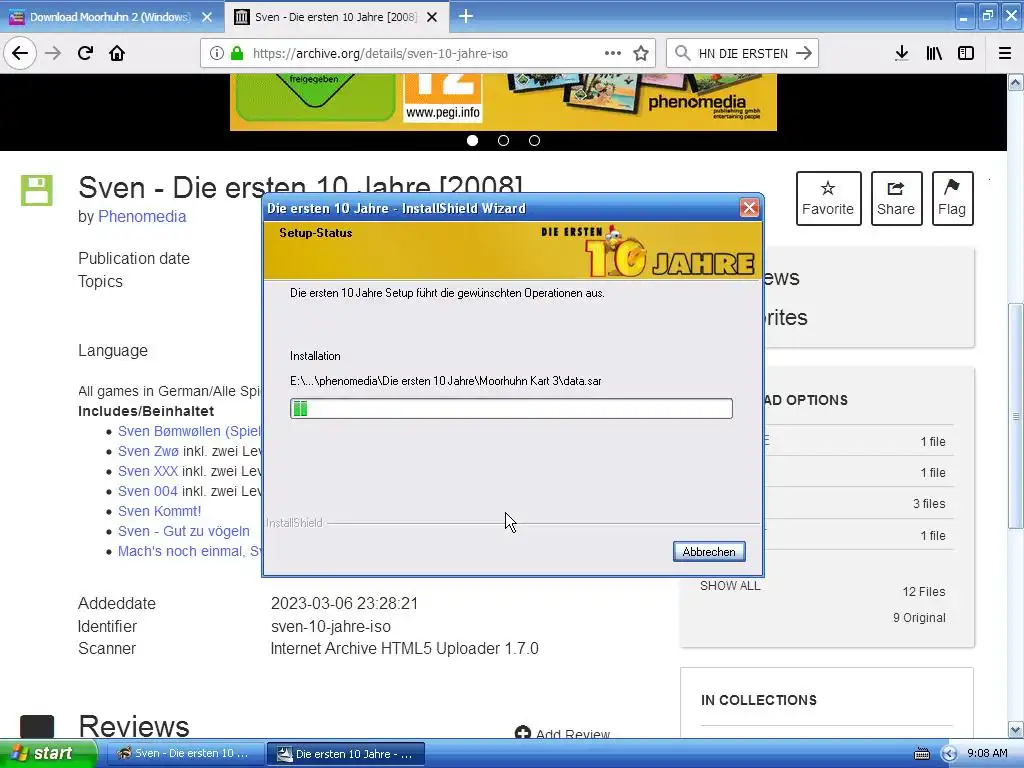Close the InstallShield Wizard dialog

749,208
